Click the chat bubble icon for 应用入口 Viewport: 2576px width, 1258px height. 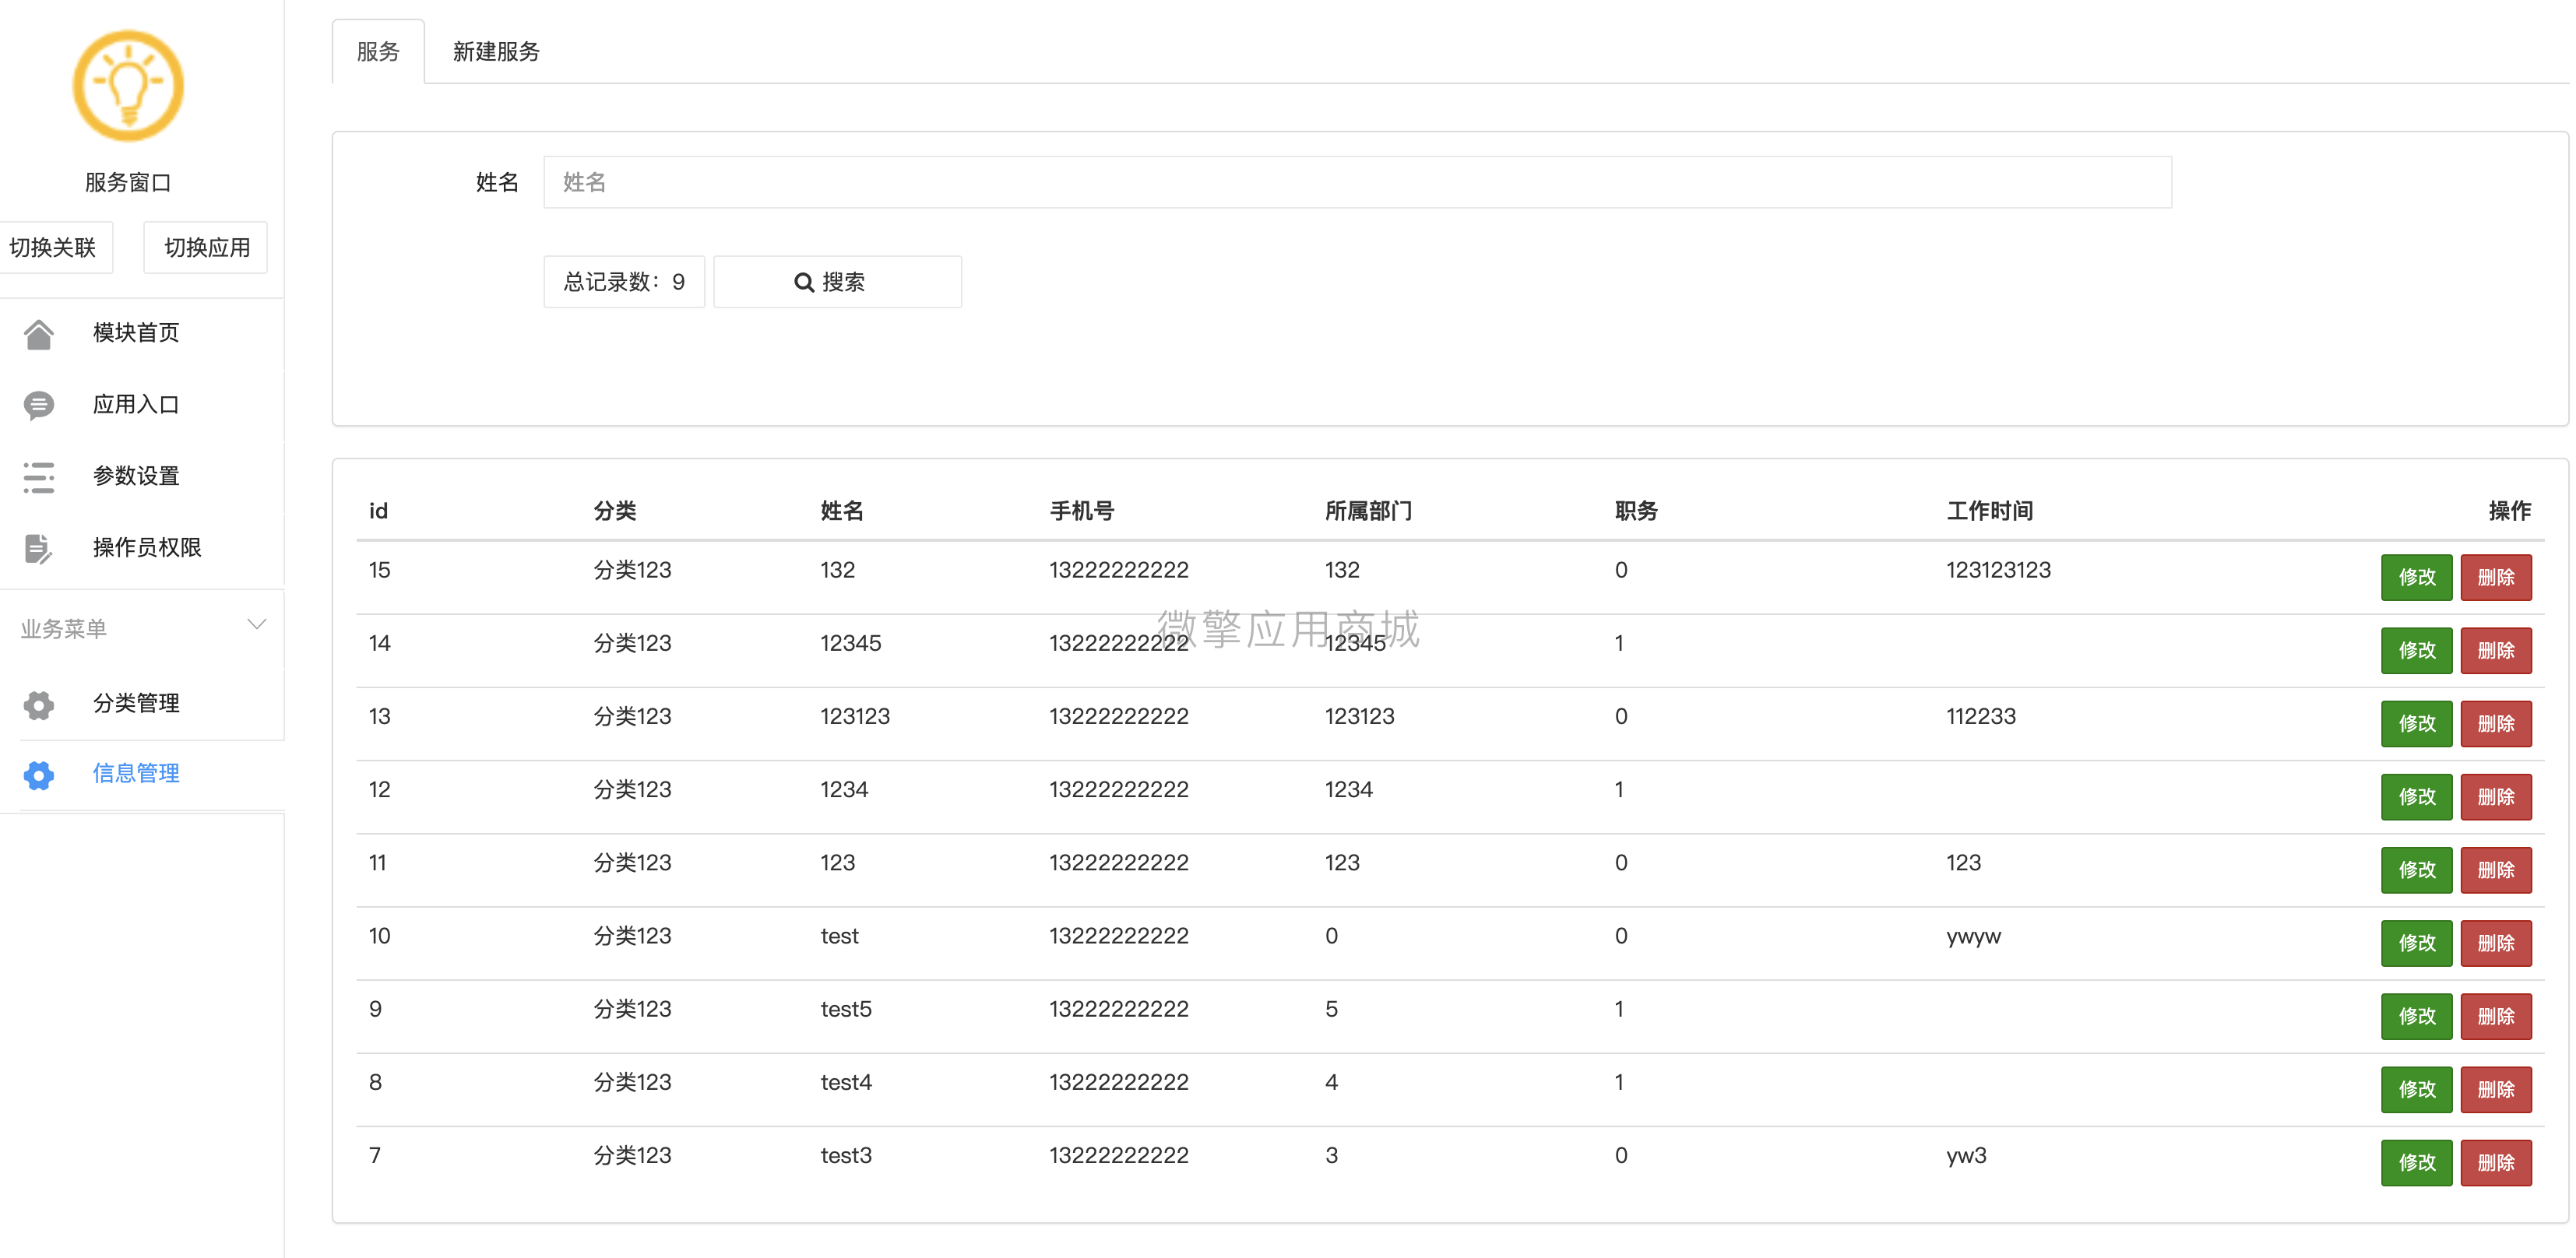click(38, 405)
